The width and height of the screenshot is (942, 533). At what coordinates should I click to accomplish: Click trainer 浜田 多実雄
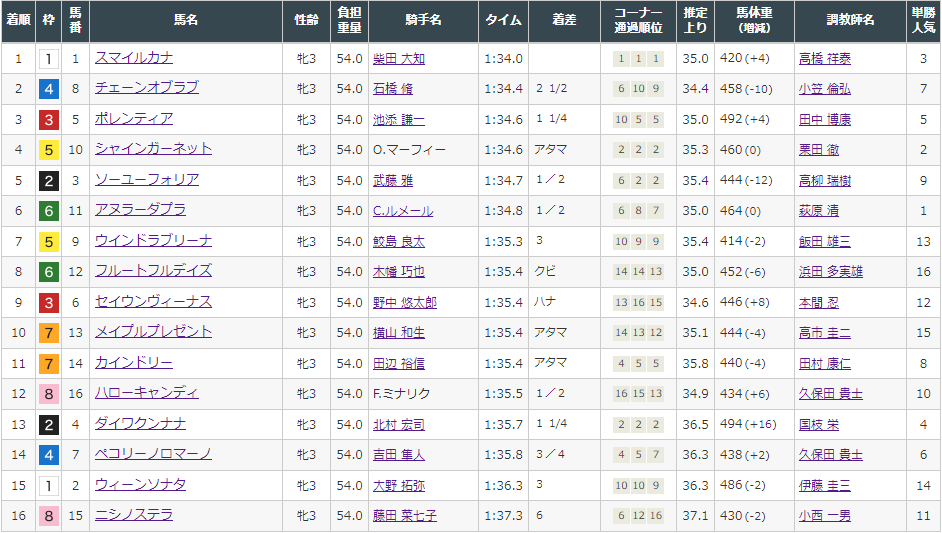click(x=831, y=272)
